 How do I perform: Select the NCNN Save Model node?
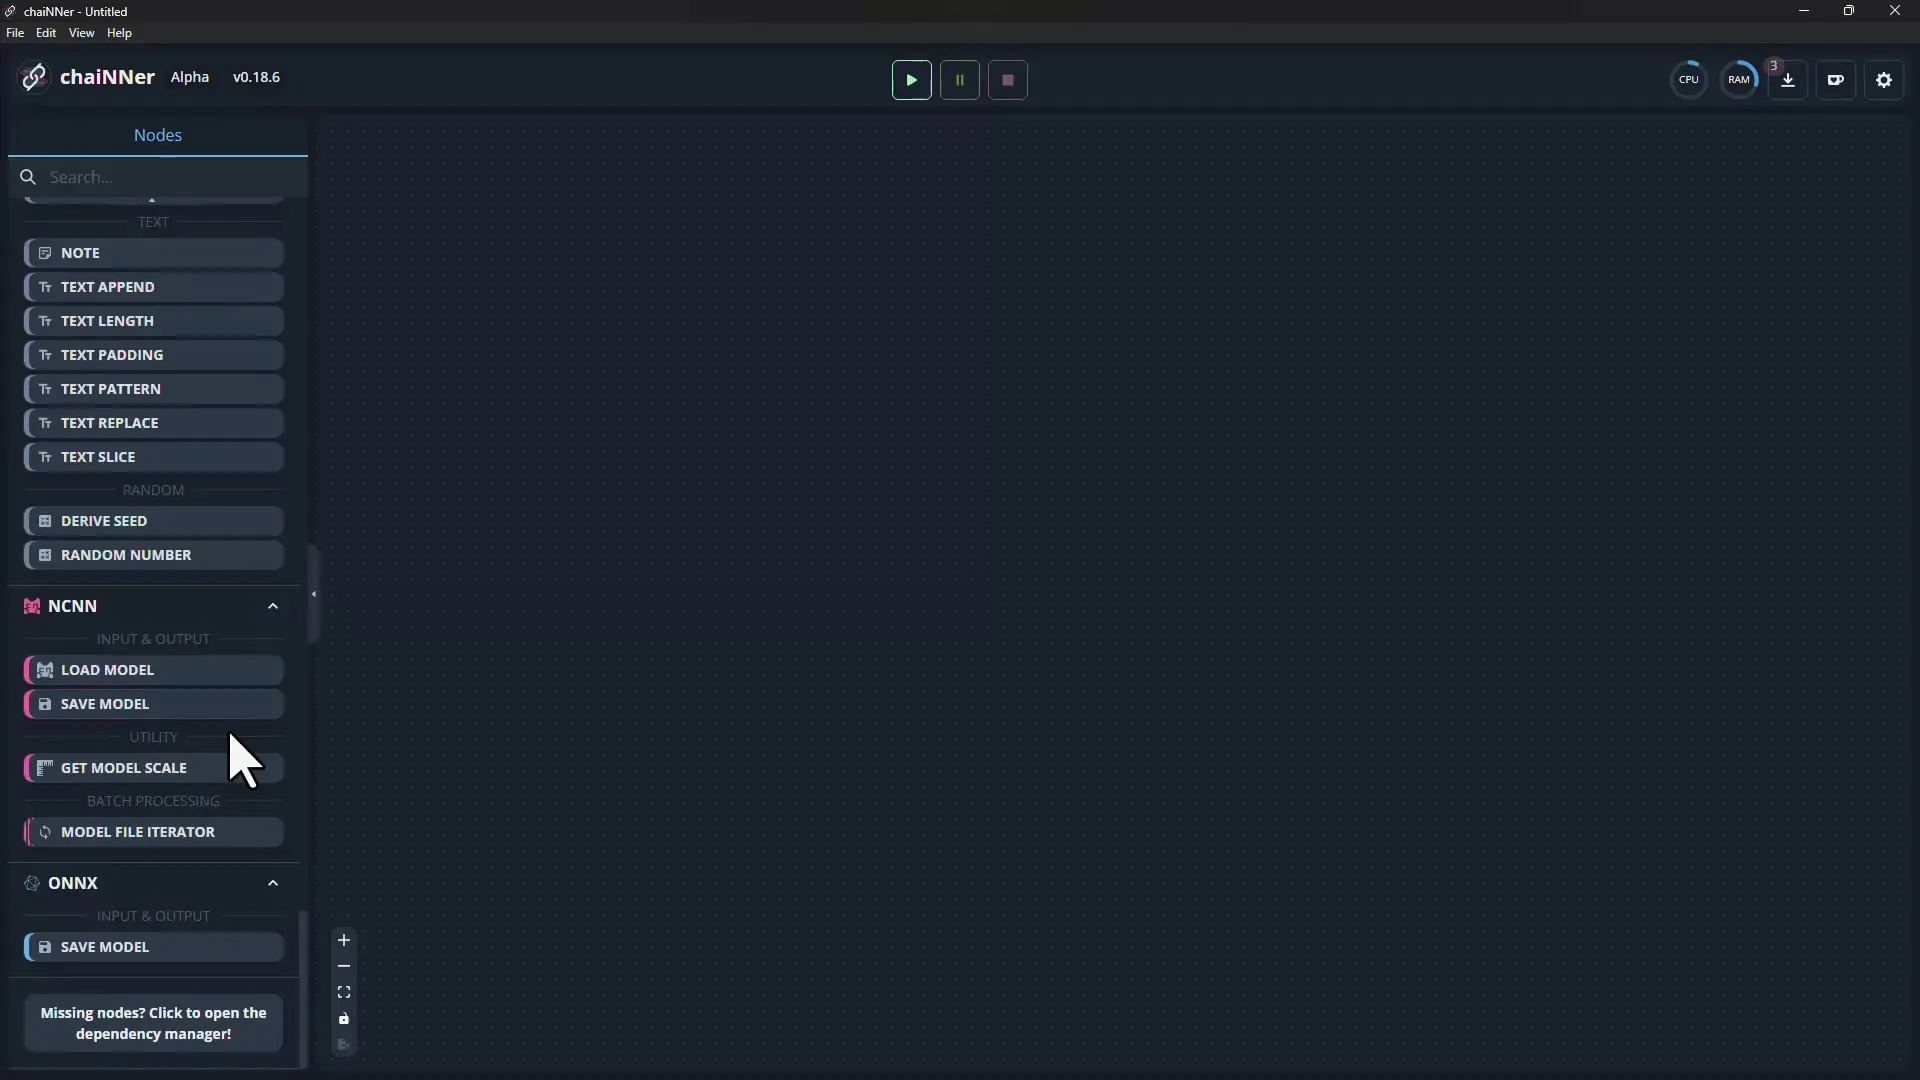(153, 703)
